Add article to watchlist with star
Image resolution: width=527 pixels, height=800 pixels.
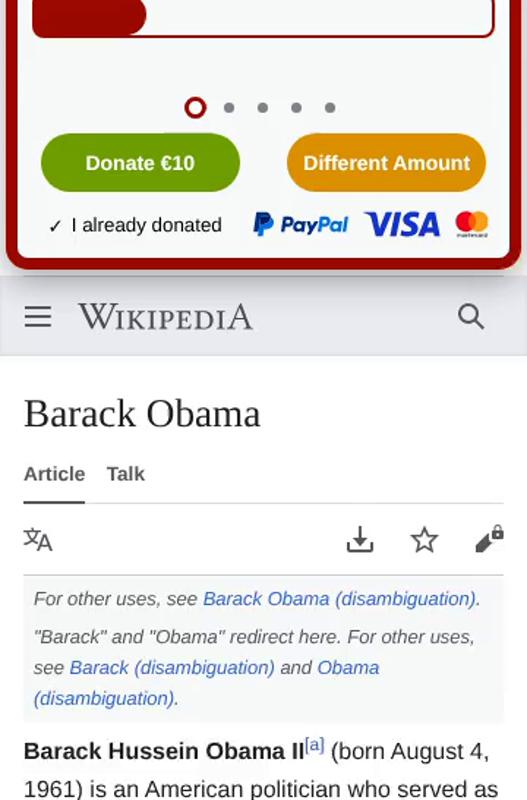pos(424,540)
